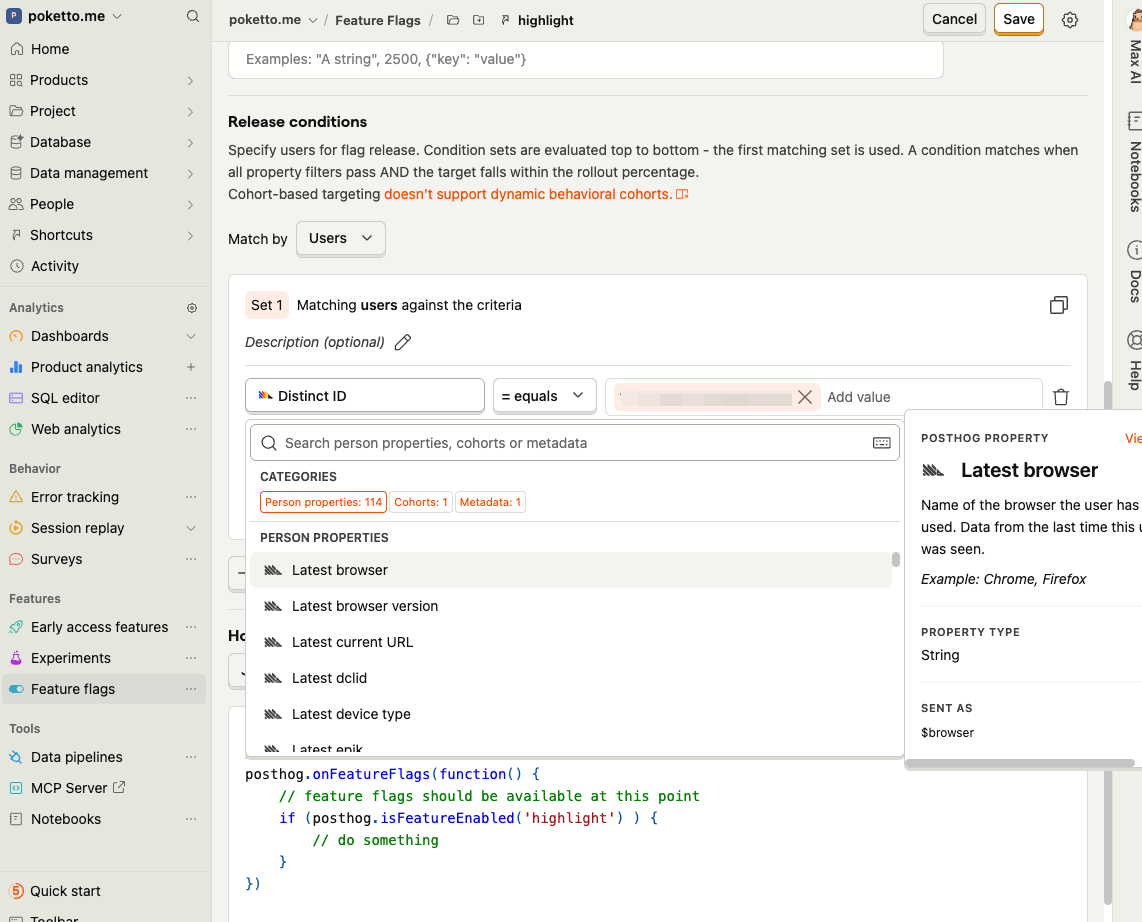Expand Products submenu in sidebar
The width and height of the screenshot is (1142, 922).
[190, 80]
